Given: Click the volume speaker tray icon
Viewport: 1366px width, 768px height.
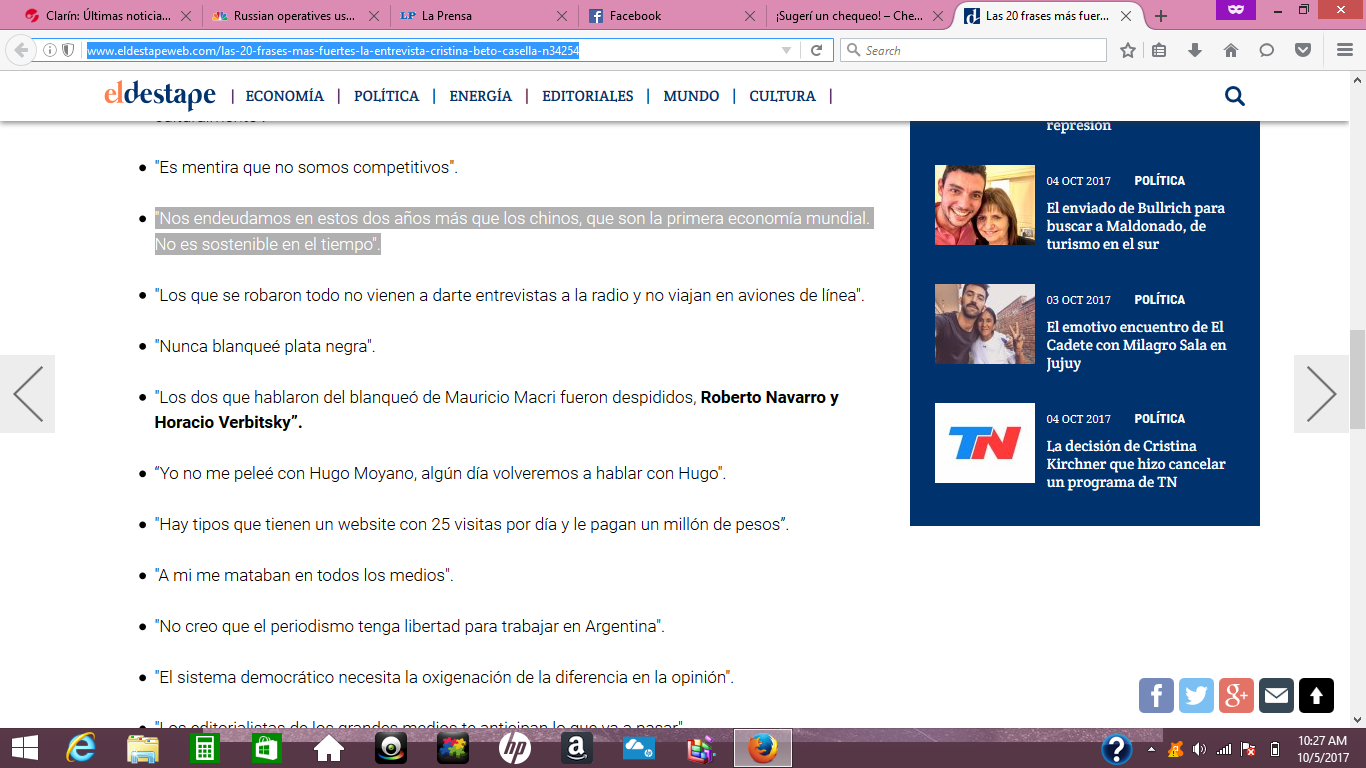Looking at the screenshot, I should (x=1199, y=749).
